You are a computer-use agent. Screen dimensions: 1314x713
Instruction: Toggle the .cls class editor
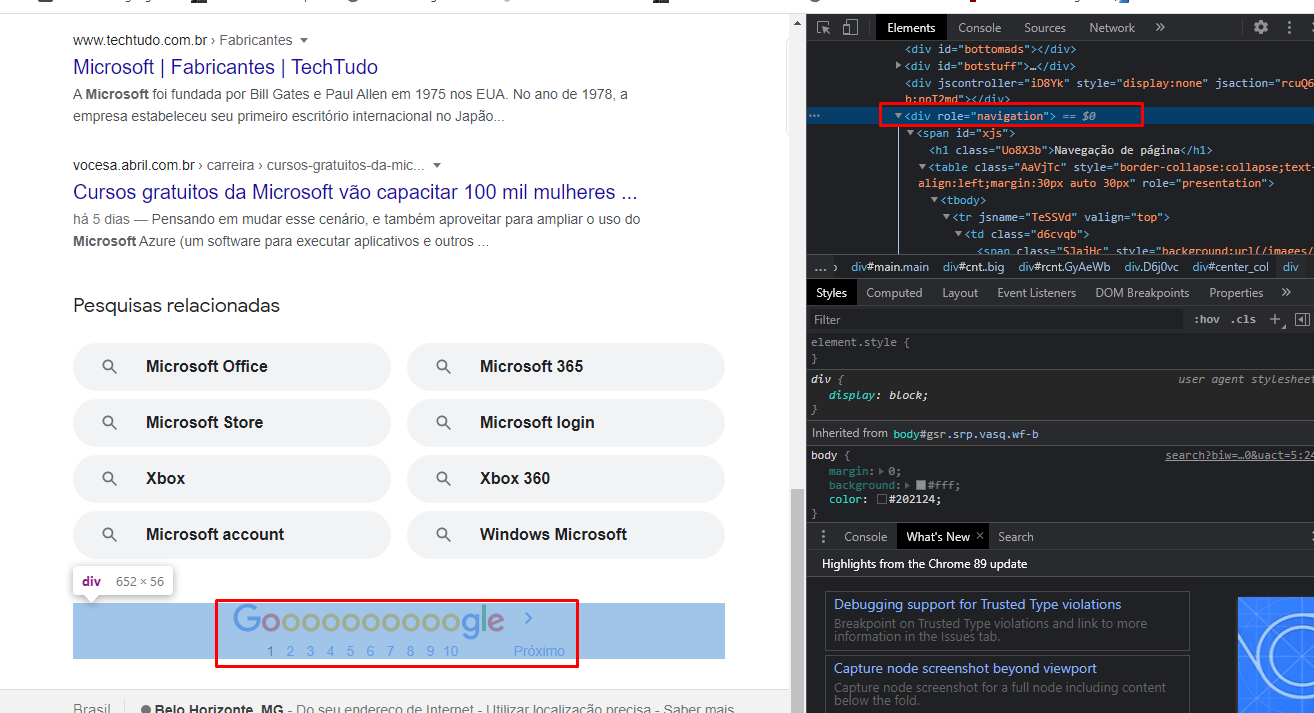1244,320
